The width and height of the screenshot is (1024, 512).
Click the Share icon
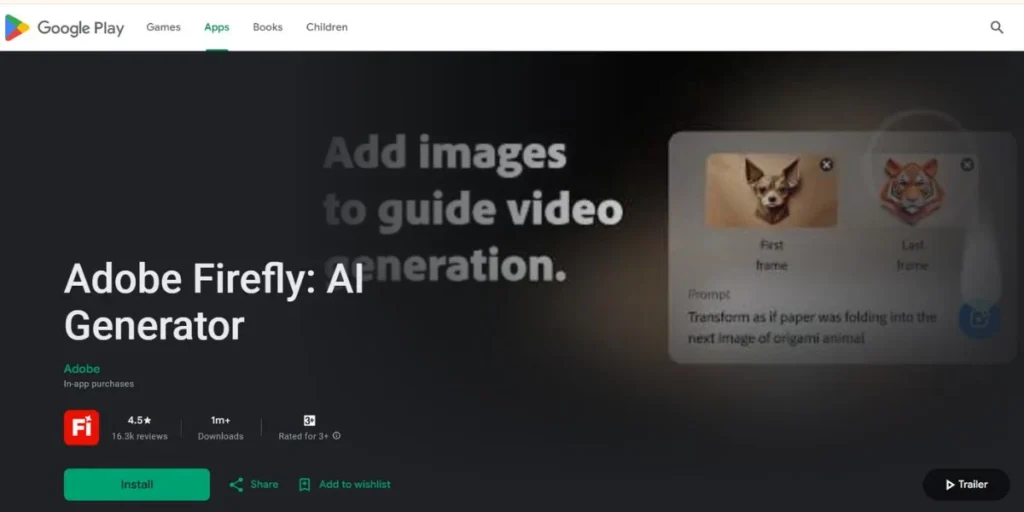coord(236,485)
